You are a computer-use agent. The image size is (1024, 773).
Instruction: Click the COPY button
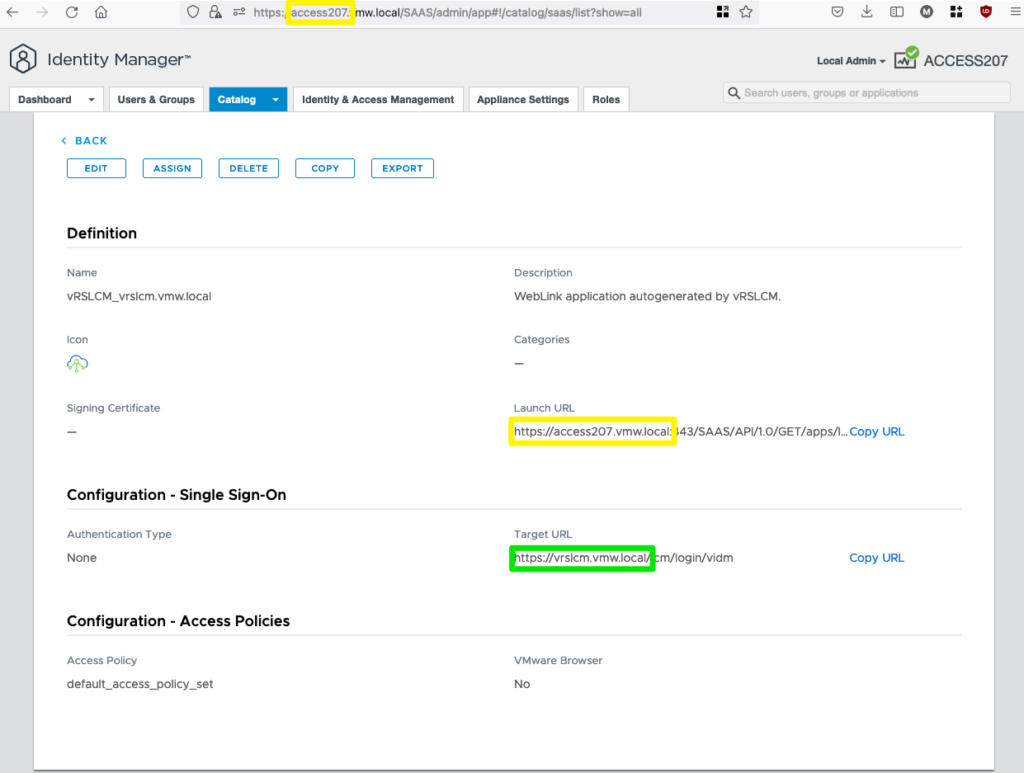(x=325, y=168)
